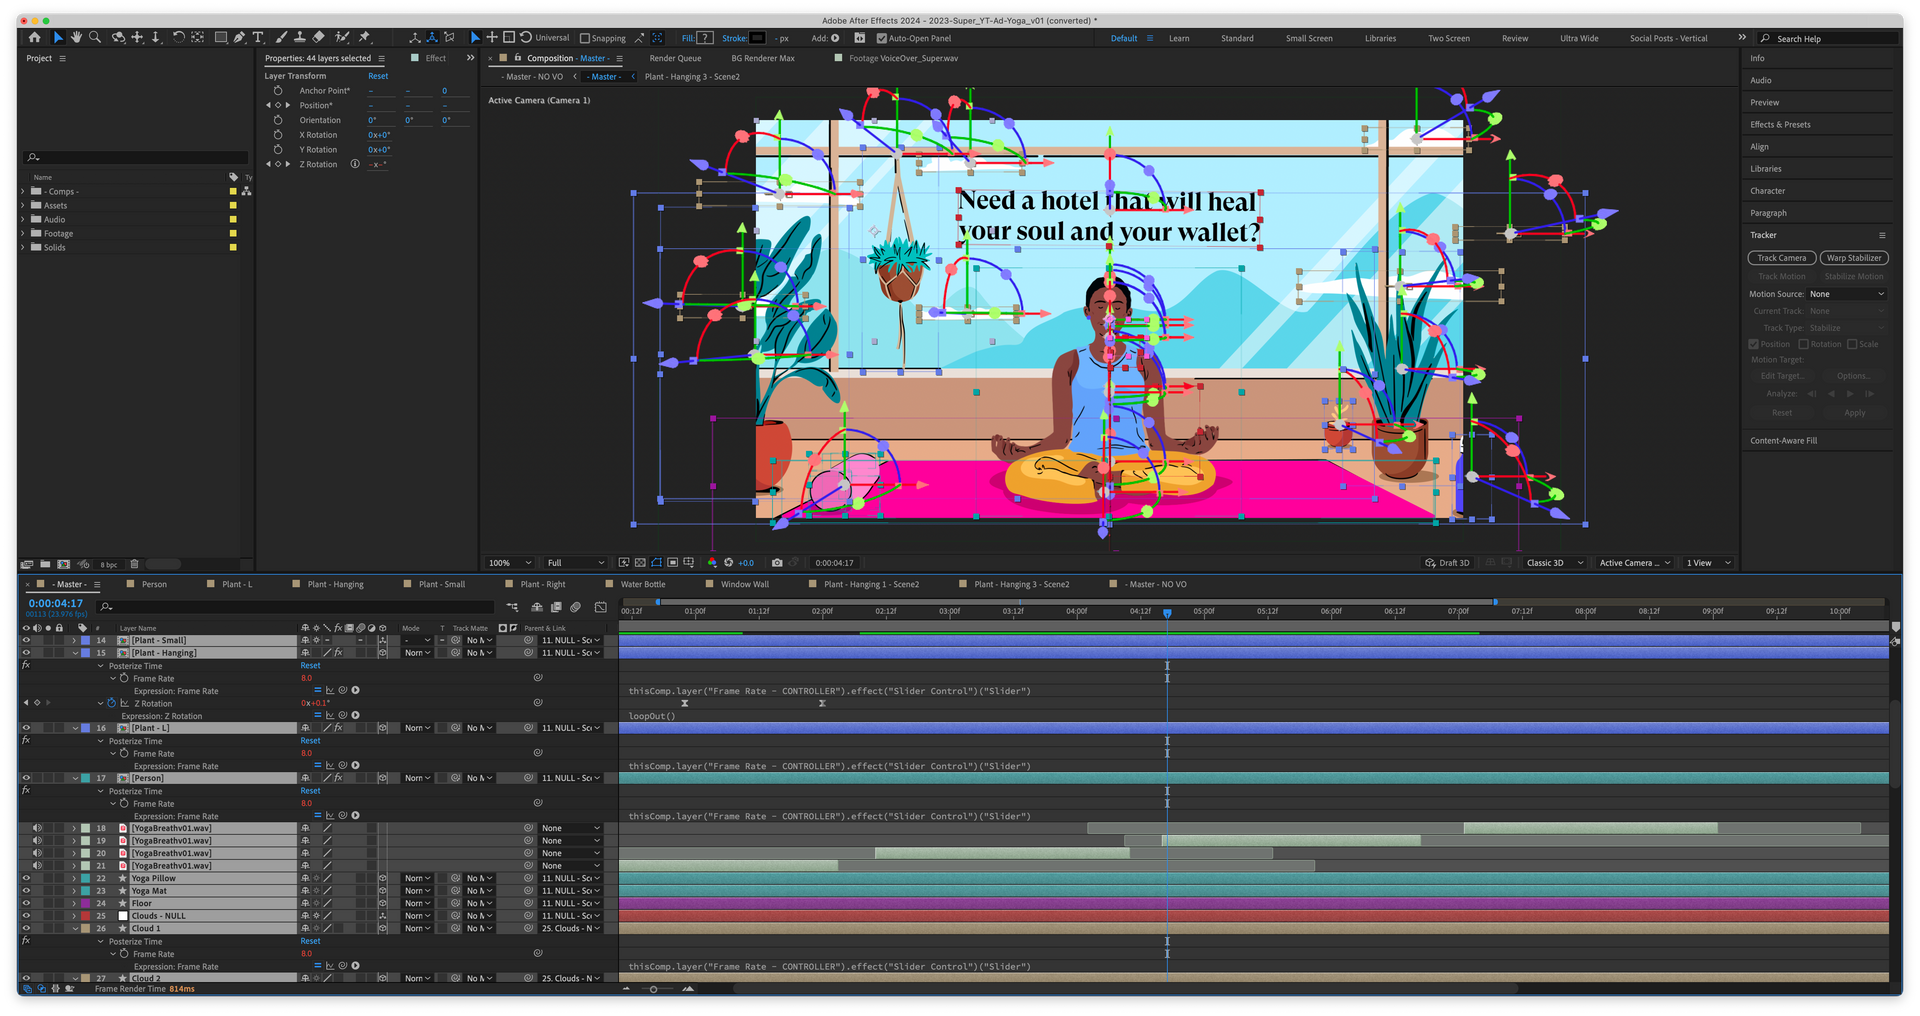Open the Classic 3D renderer dropdown
This screenshot has height=1016, width=1920.
pos(1554,563)
